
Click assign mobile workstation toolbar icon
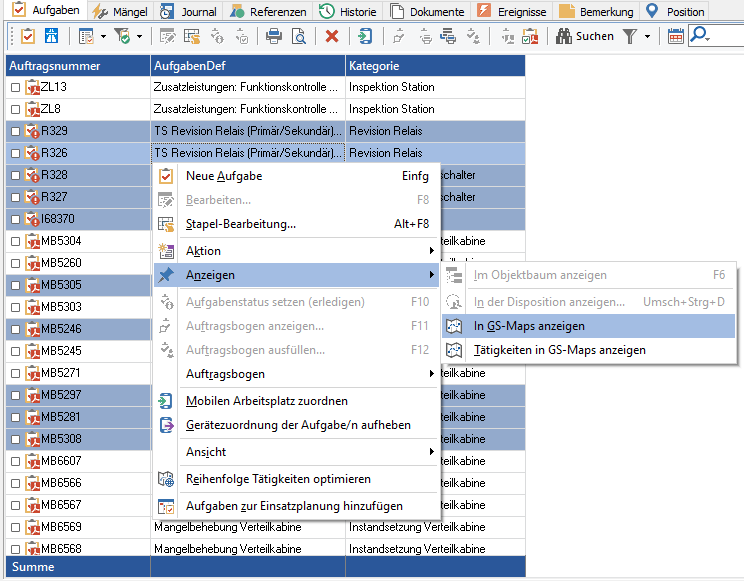pyautogui.click(x=365, y=36)
